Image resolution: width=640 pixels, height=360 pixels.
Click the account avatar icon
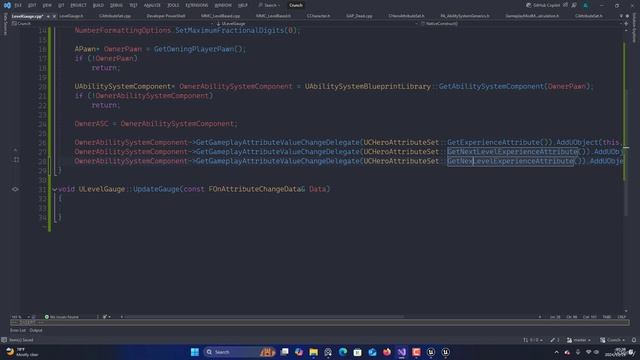click(x=586, y=5)
